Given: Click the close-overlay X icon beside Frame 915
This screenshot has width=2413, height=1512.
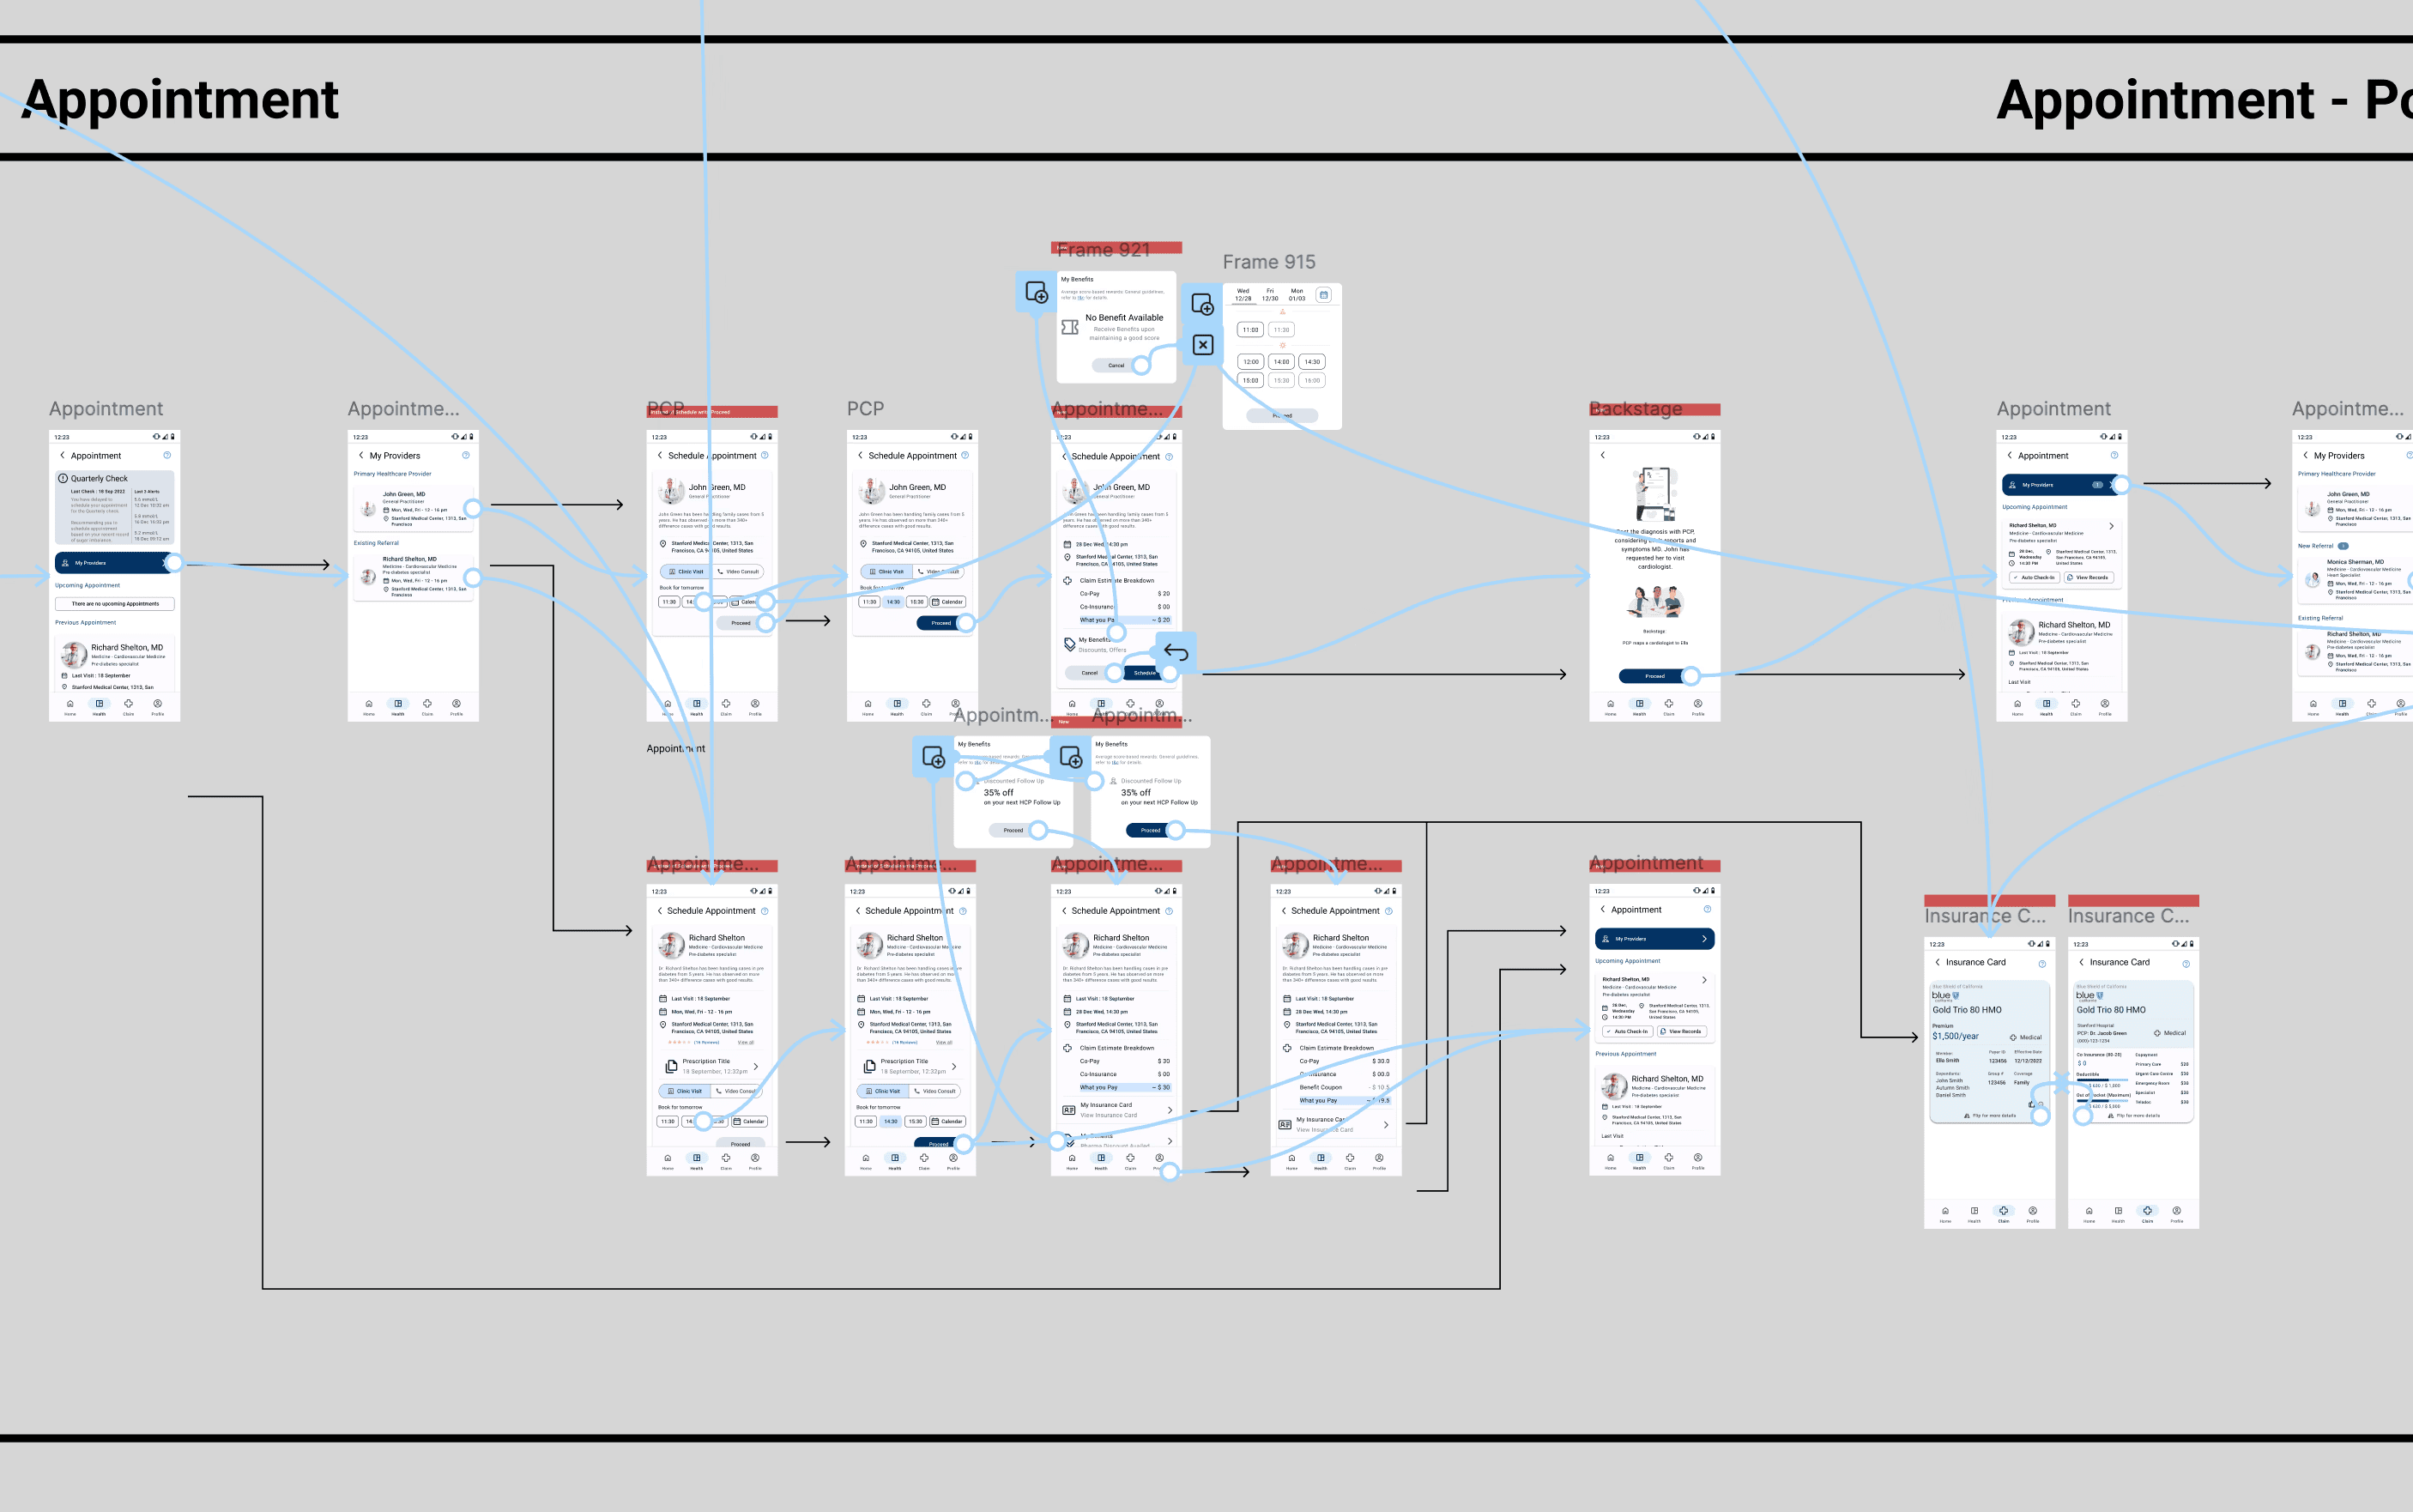Looking at the screenshot, I should pyautogui.click(x=1203, y=345).
